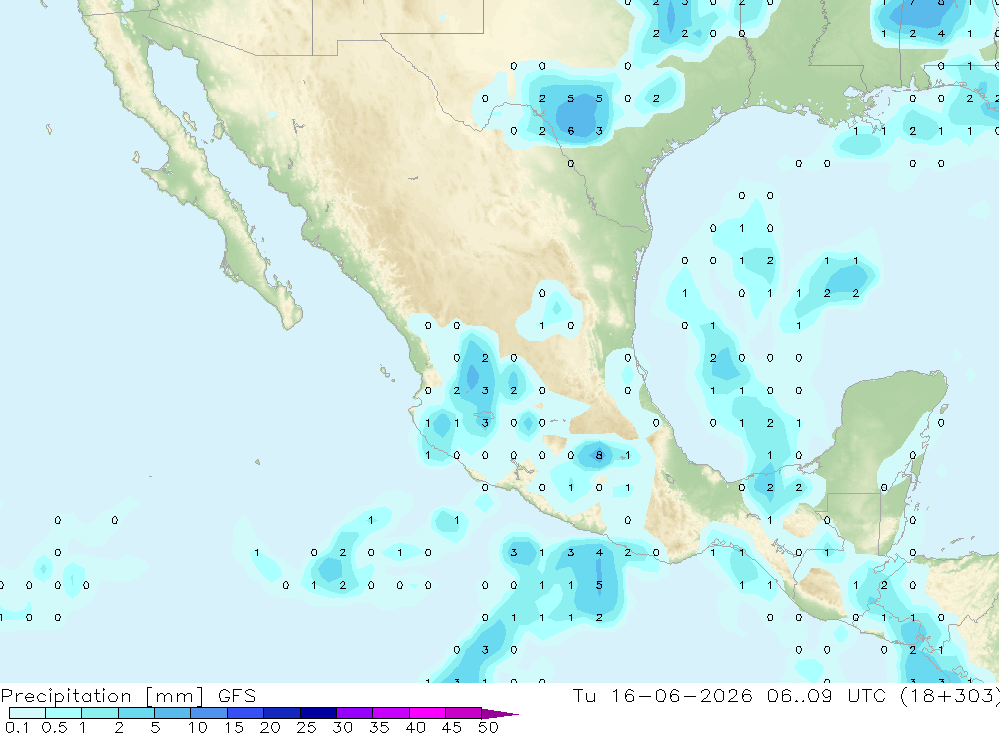Click the legend label "35"

[x=379, y=727]
